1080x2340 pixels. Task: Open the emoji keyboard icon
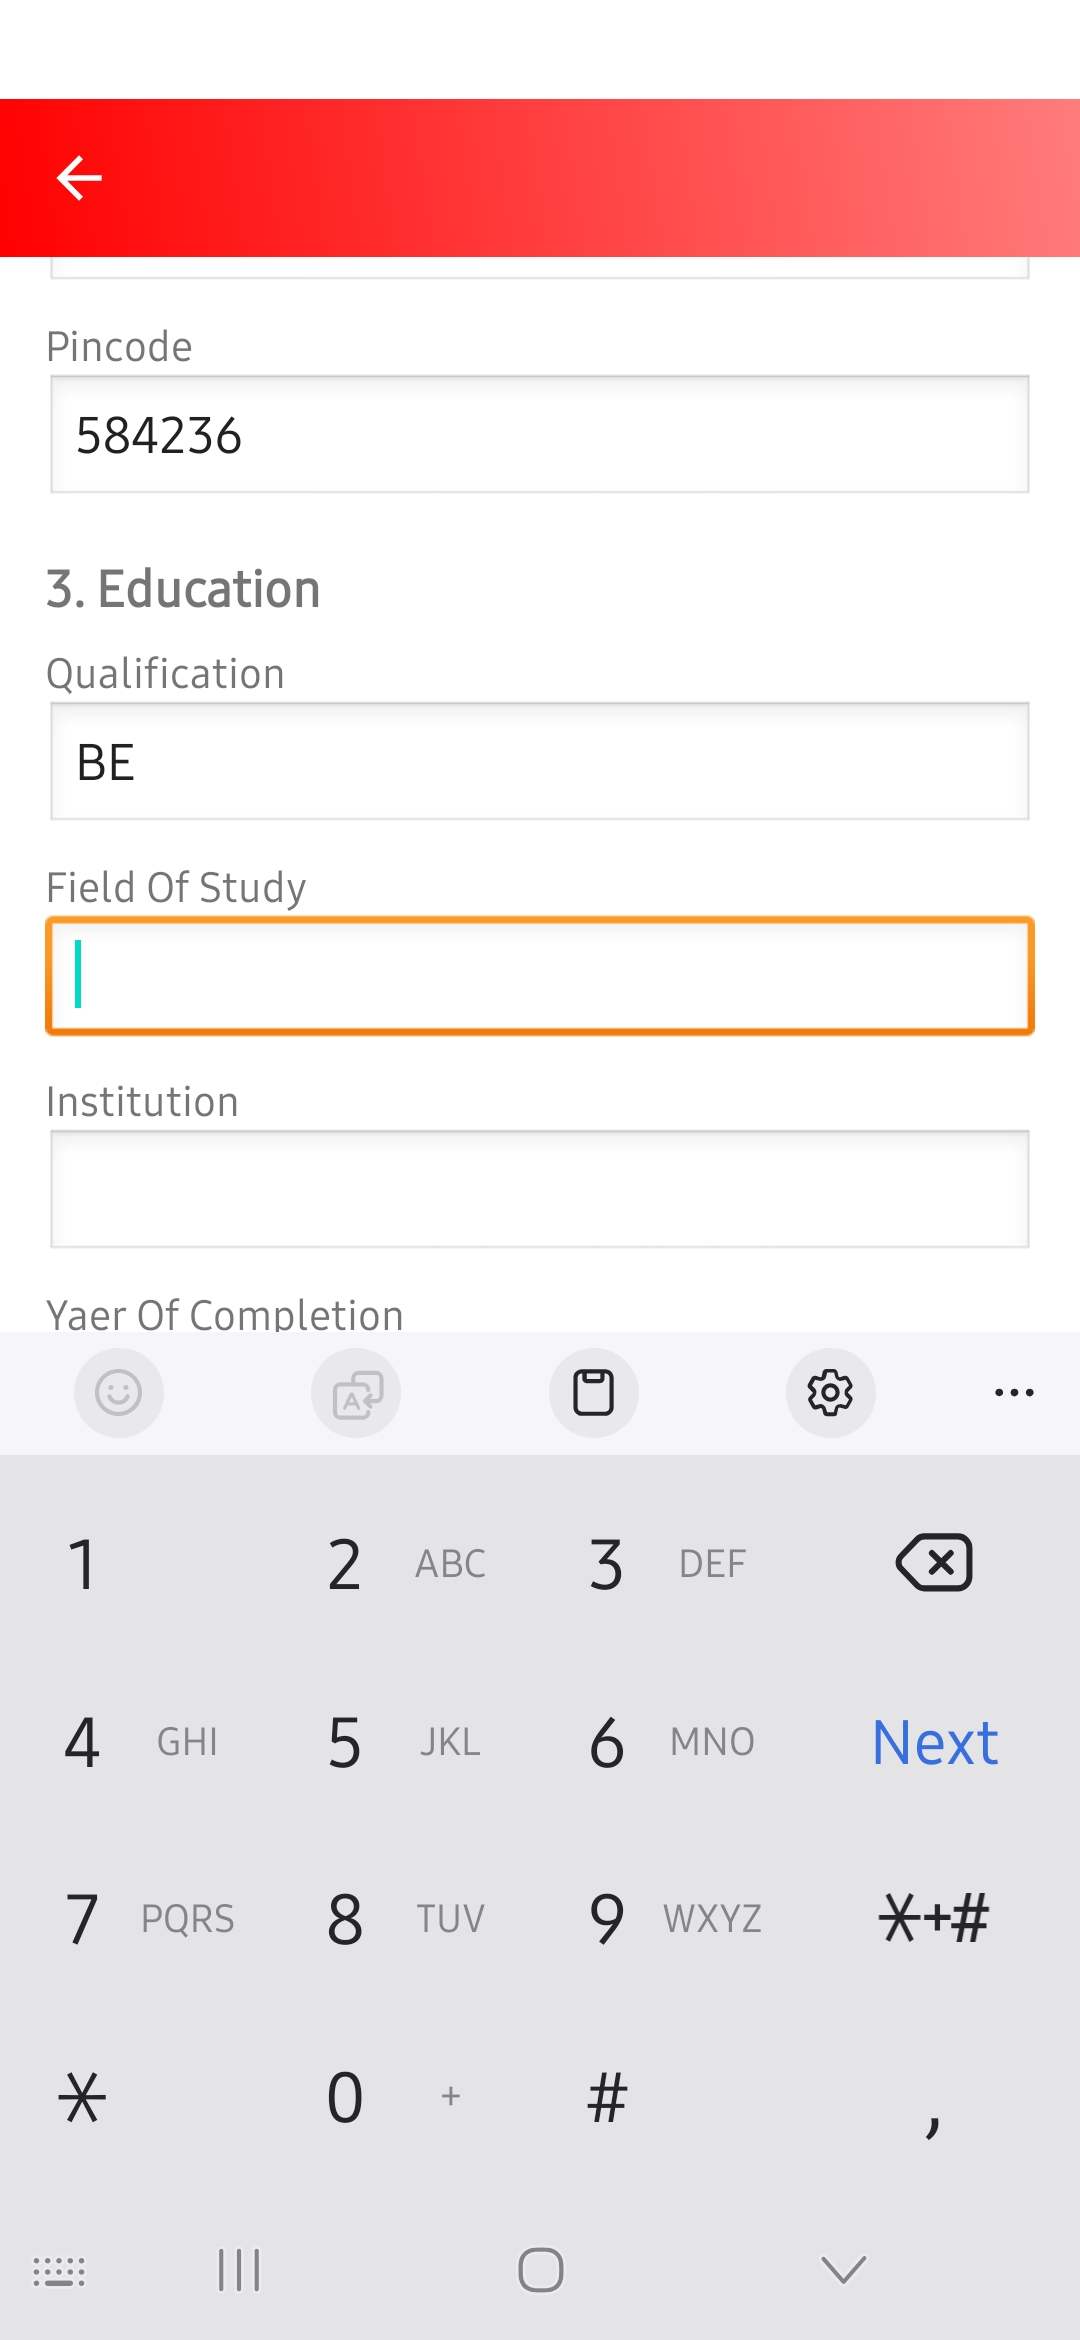(119, 1392)
